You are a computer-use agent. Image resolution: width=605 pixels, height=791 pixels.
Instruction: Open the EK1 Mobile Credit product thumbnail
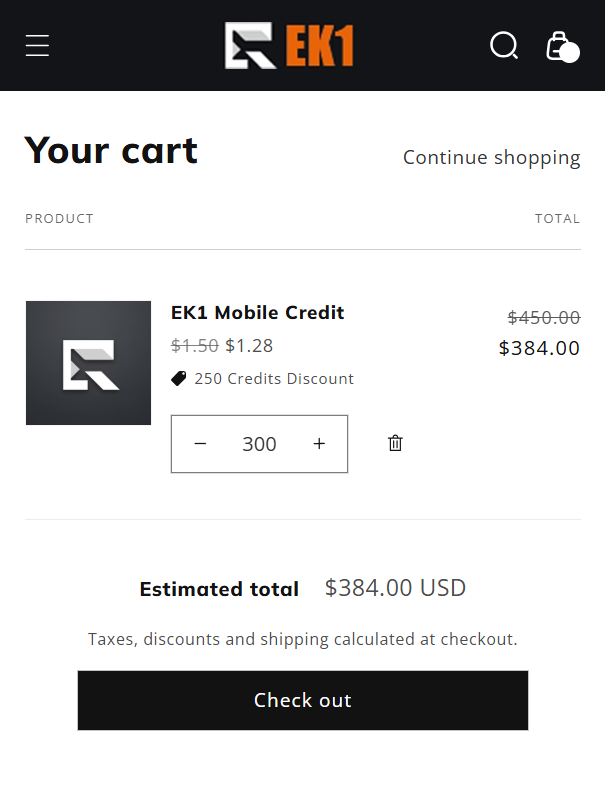(88, 363)
